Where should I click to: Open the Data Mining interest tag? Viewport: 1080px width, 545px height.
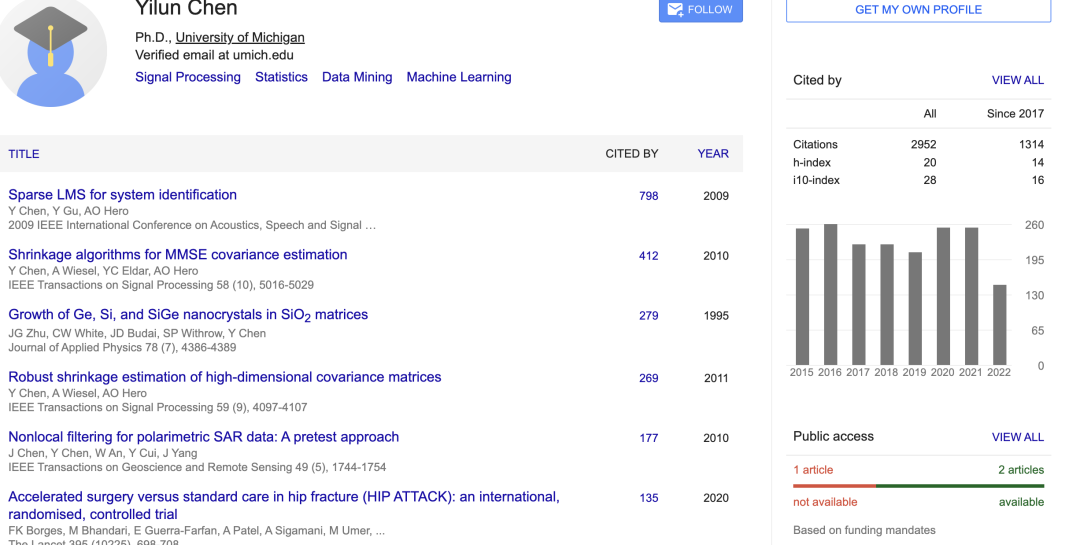click(357, 77)
